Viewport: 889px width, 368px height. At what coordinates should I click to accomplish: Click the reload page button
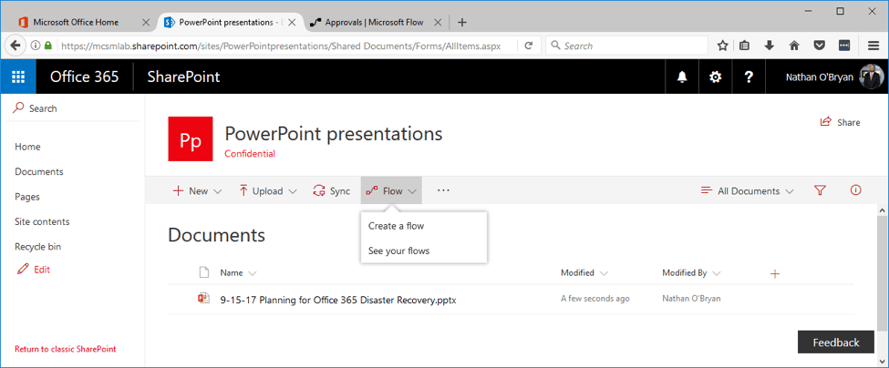click(528, 46)
